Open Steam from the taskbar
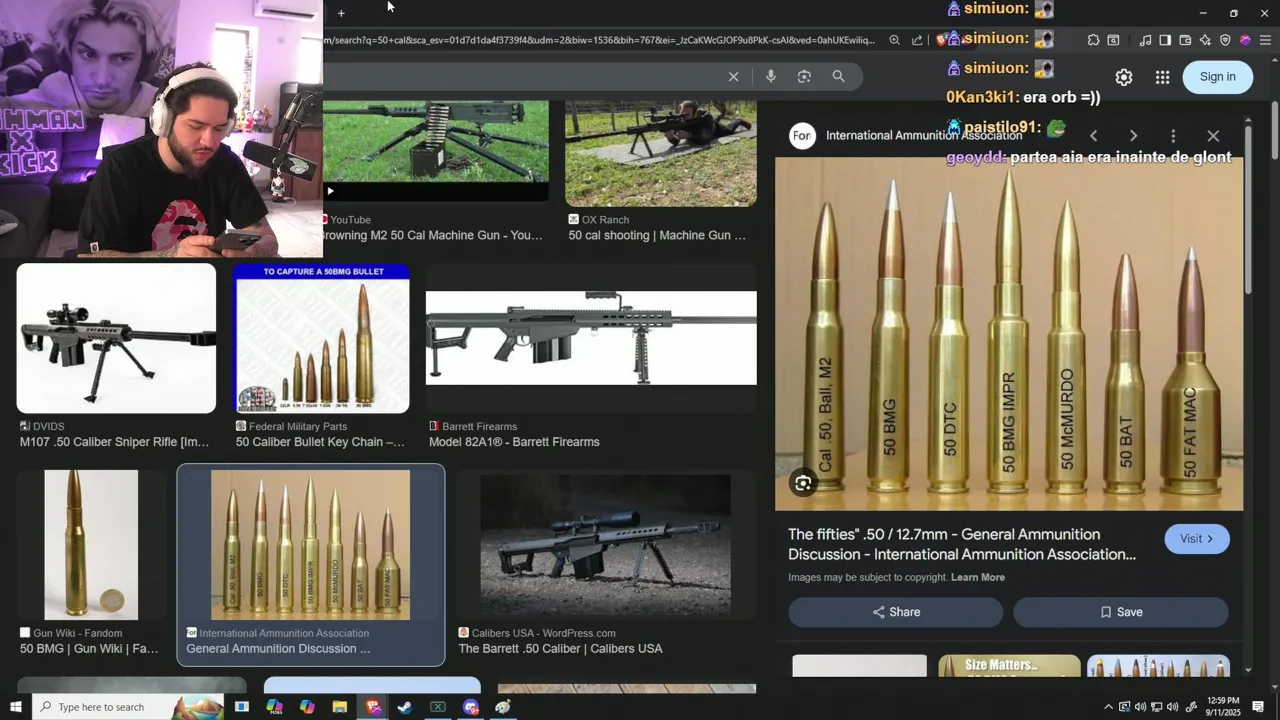1280x720 pixels. tap(405, 707)
